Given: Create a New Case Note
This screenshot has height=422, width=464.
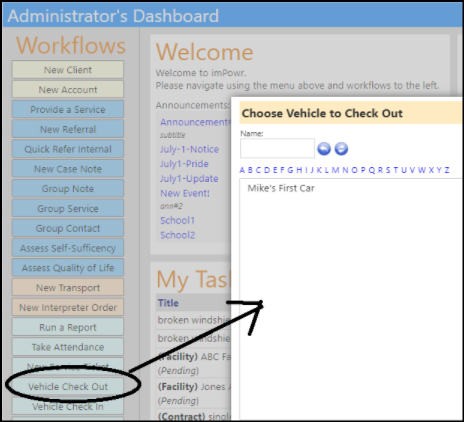Looking at the screenshot, I should tap(68, 169).
